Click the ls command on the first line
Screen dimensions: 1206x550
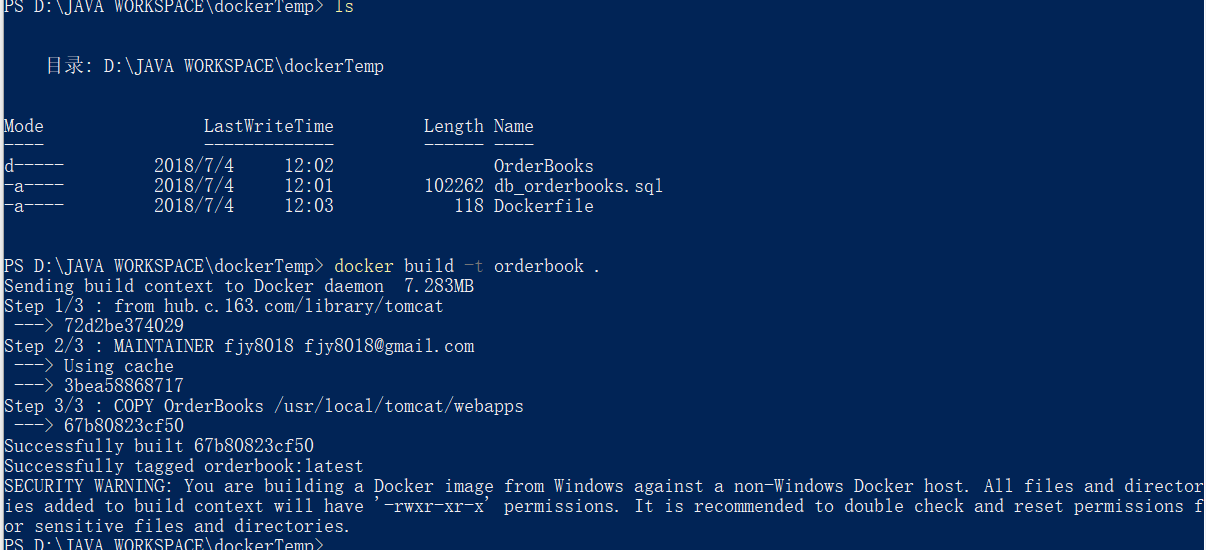click(x=344, y=7)
